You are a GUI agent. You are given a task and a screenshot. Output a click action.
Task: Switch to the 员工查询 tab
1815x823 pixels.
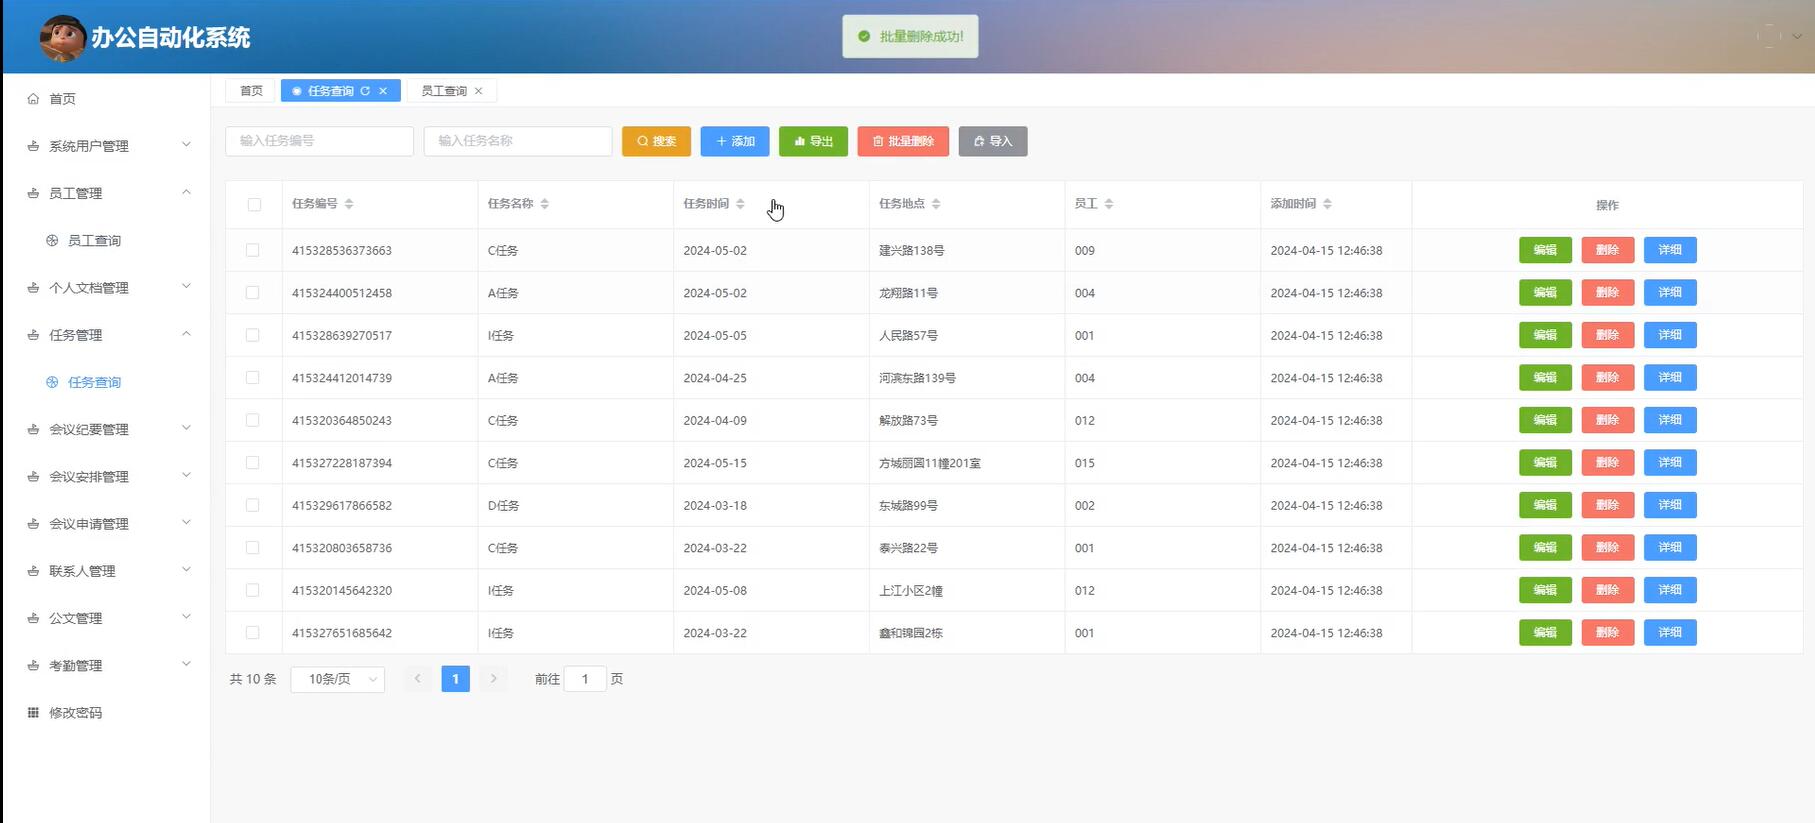[444, 91]
